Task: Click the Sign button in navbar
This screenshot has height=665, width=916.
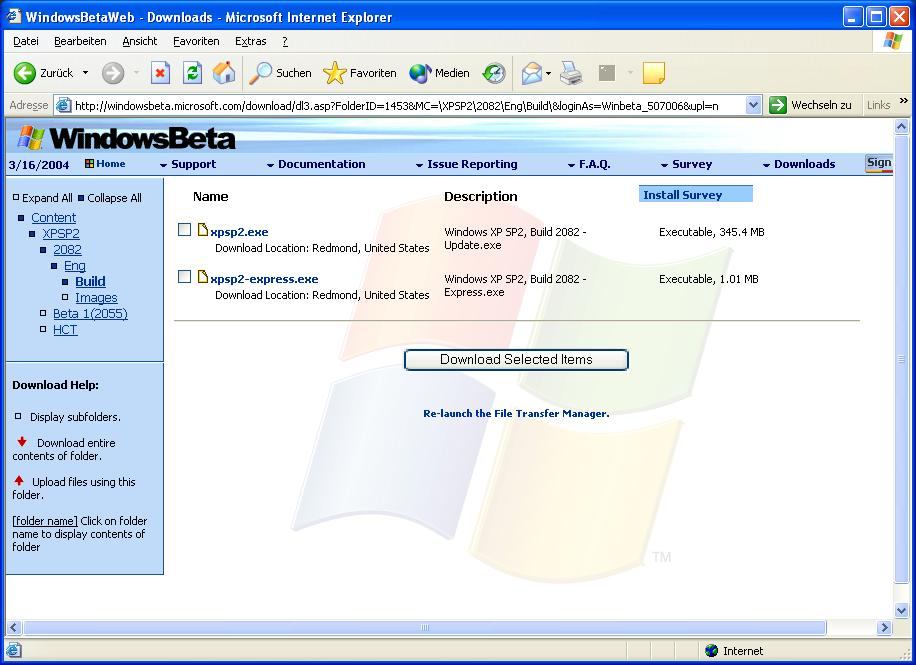Action: 879,163
